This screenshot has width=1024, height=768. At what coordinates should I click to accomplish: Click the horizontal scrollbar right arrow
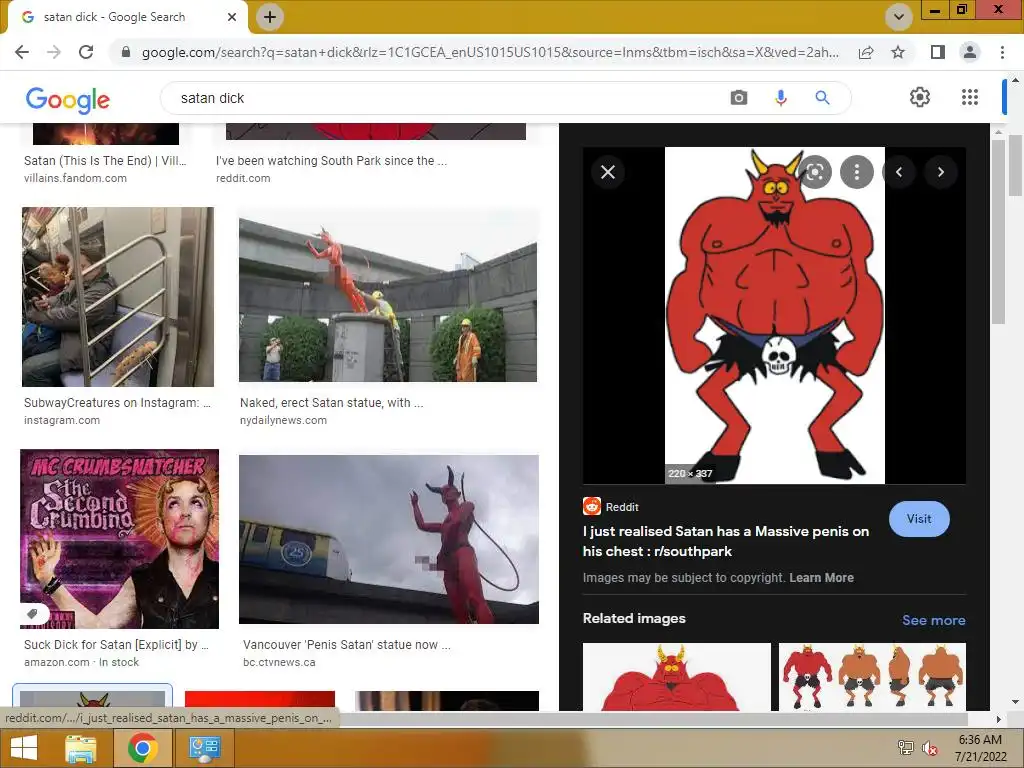[x=998, y=719]
